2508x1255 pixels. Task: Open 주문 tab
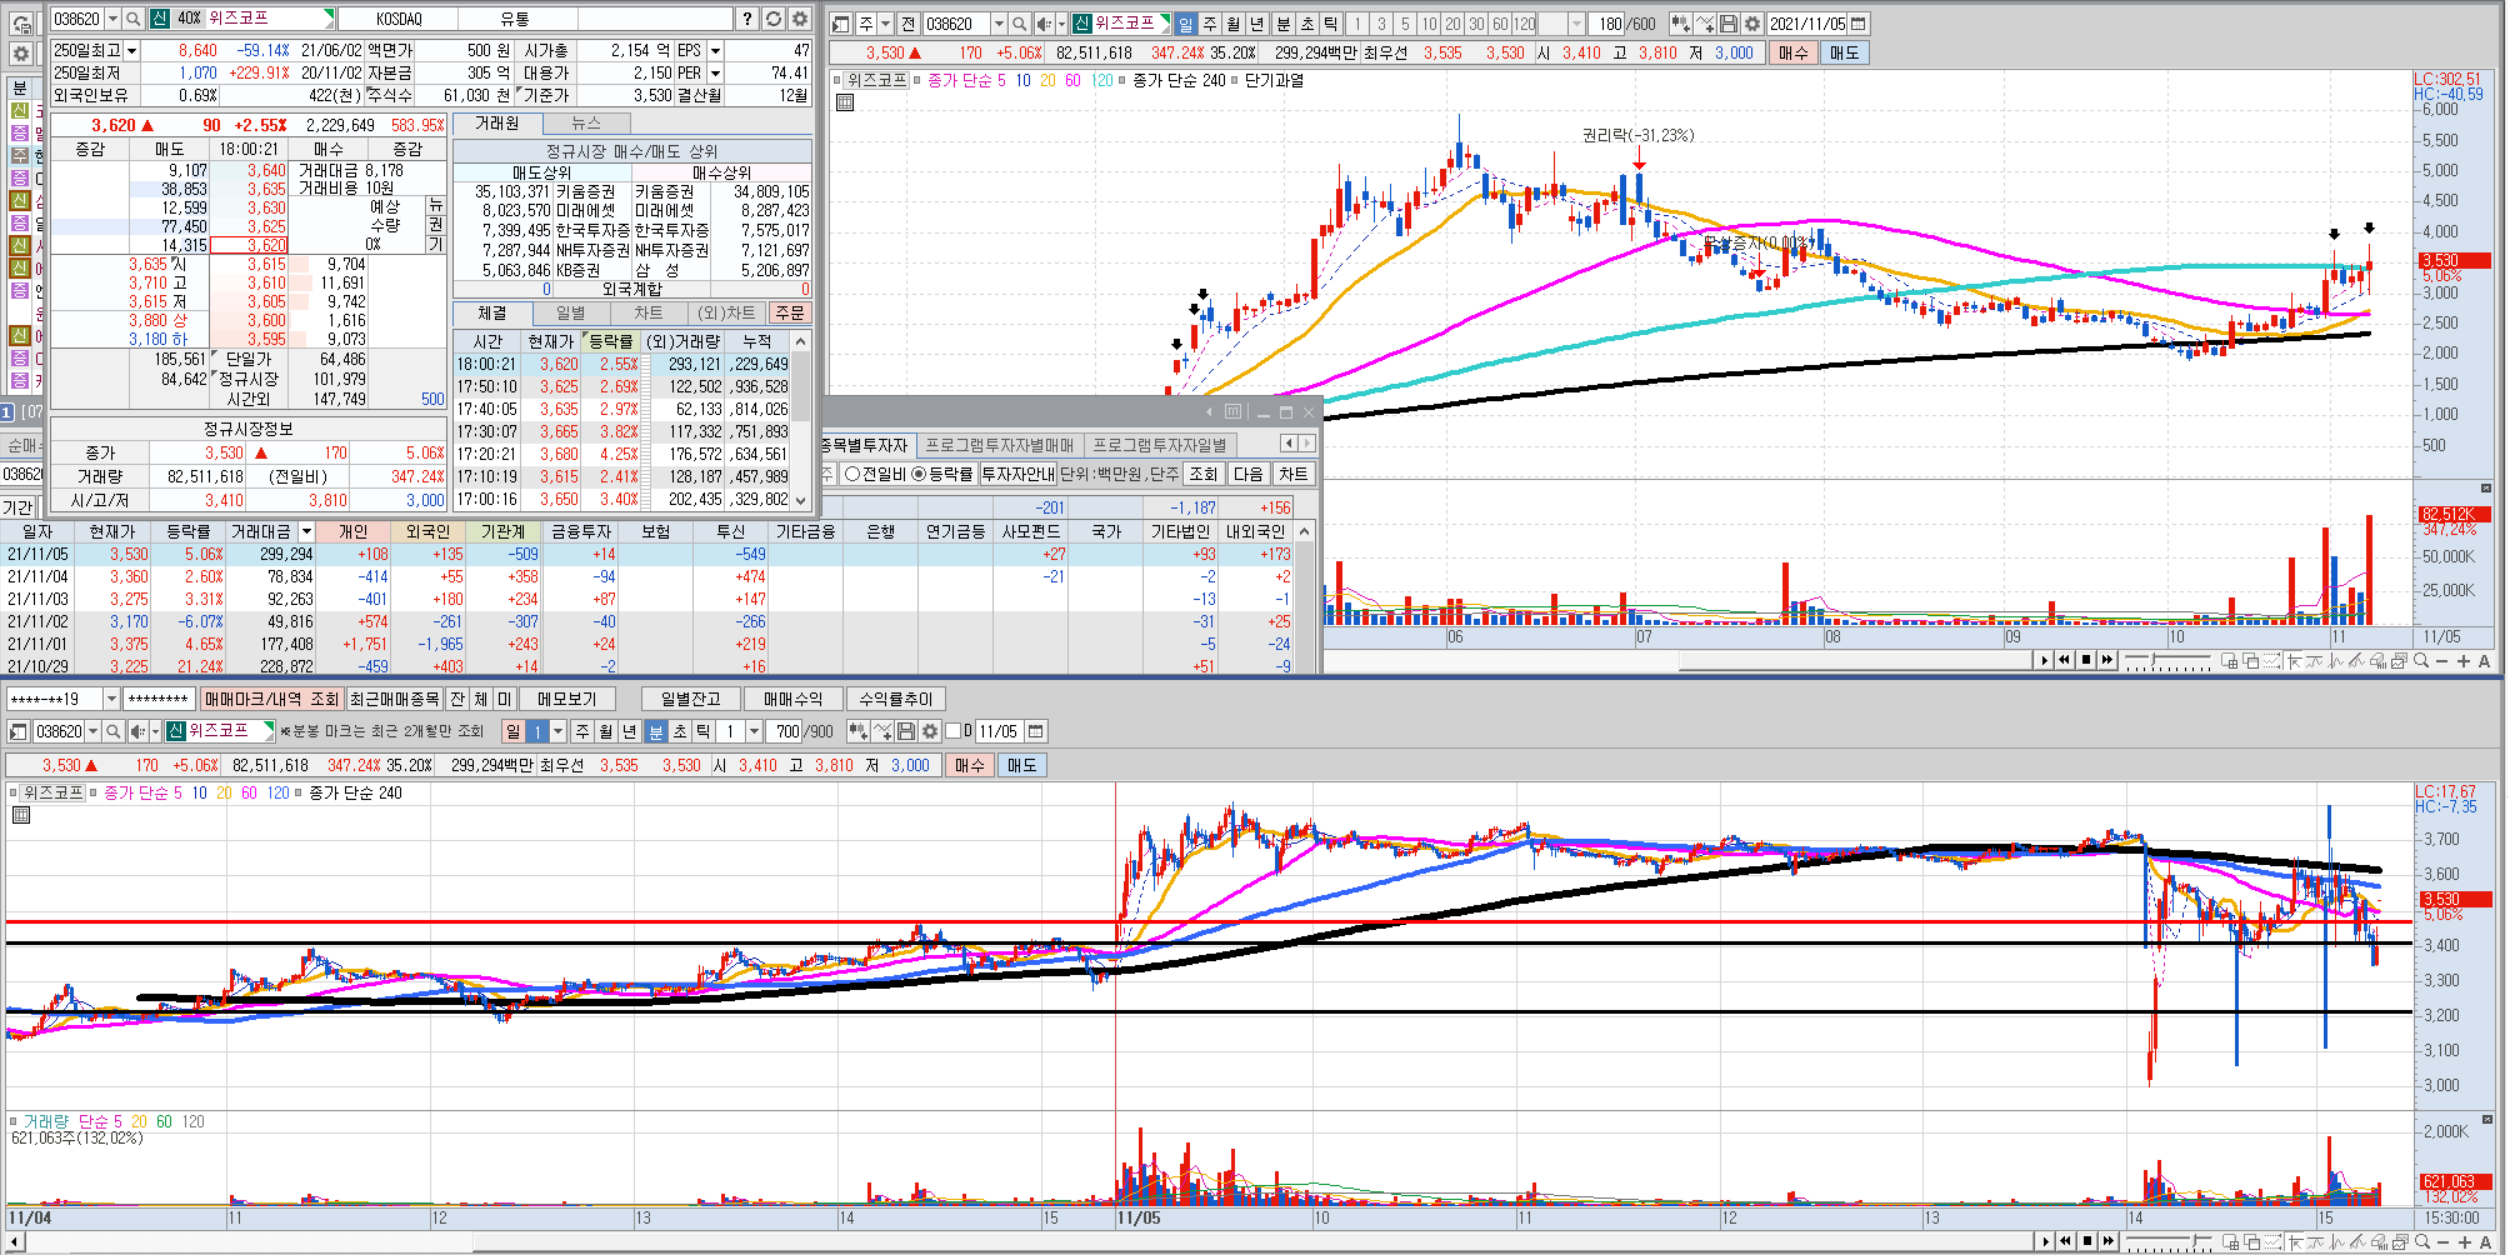click(x=789, y=313)
